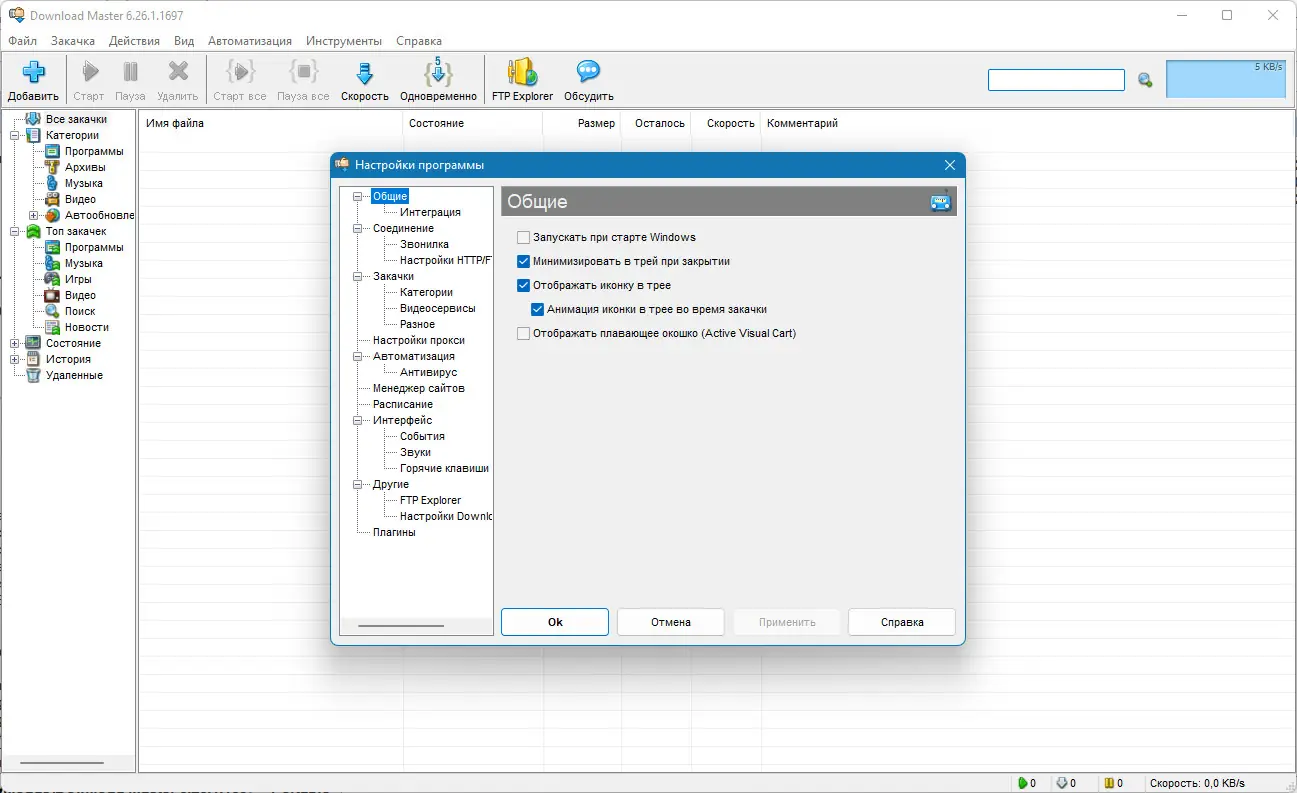
Task: Collapse the Соединение settings tree node
Action: click(x=358, y=228)
